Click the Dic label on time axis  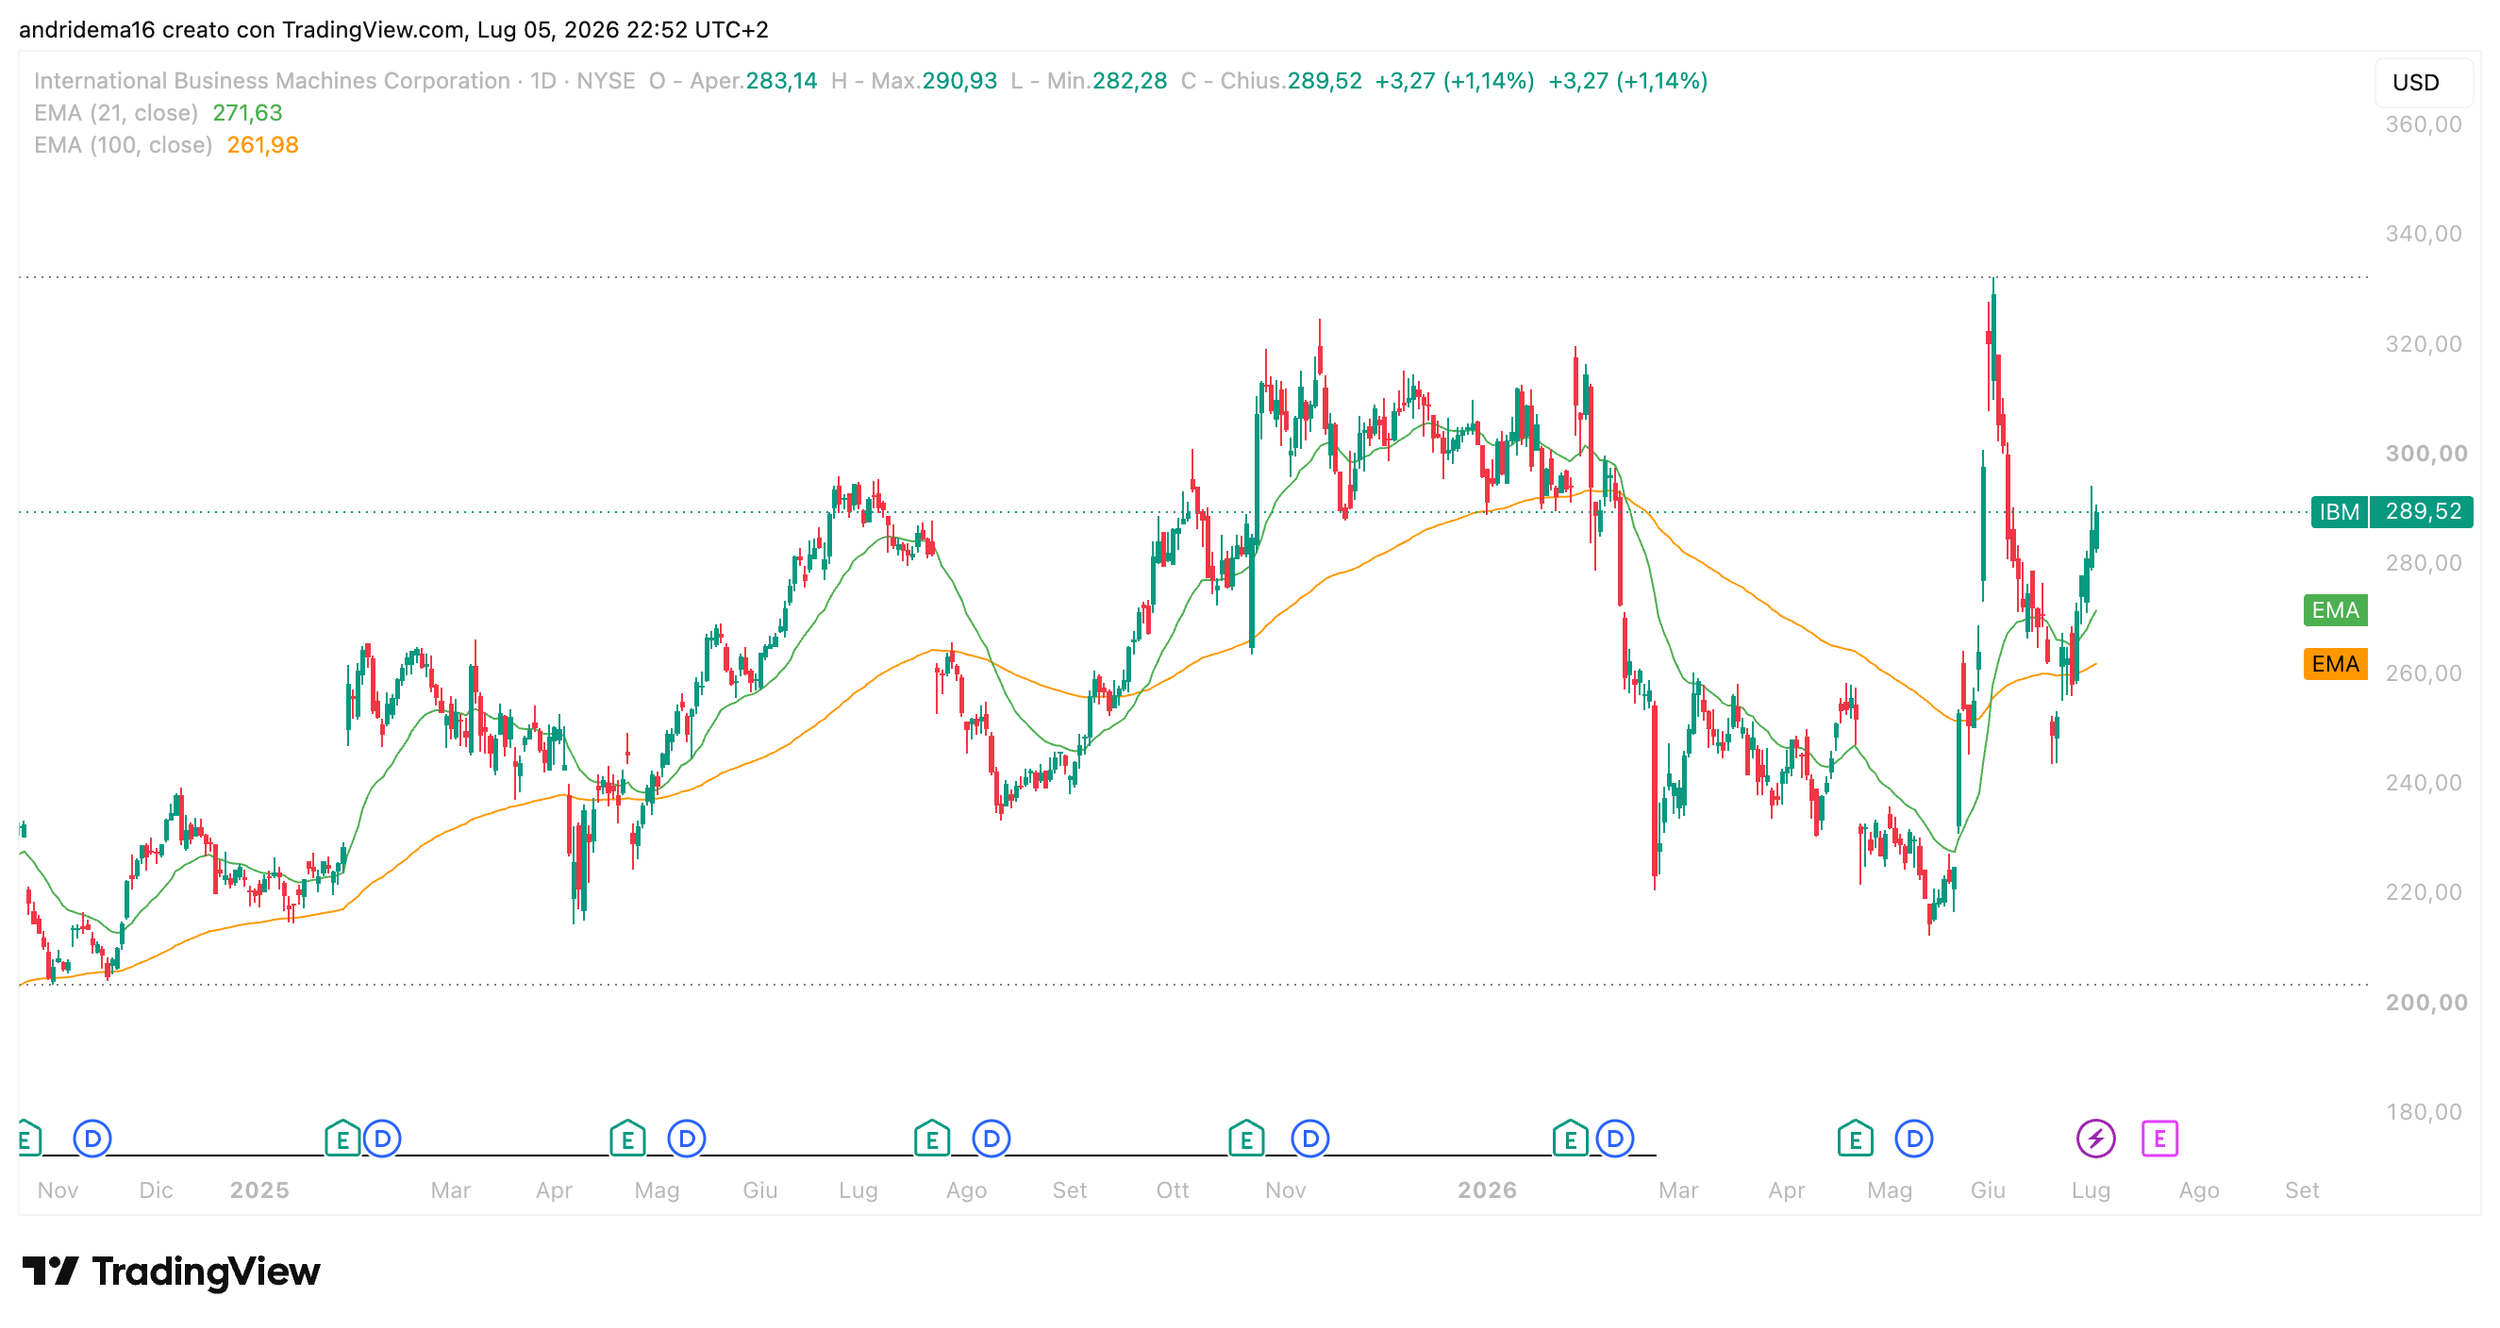pos(156,1190)
